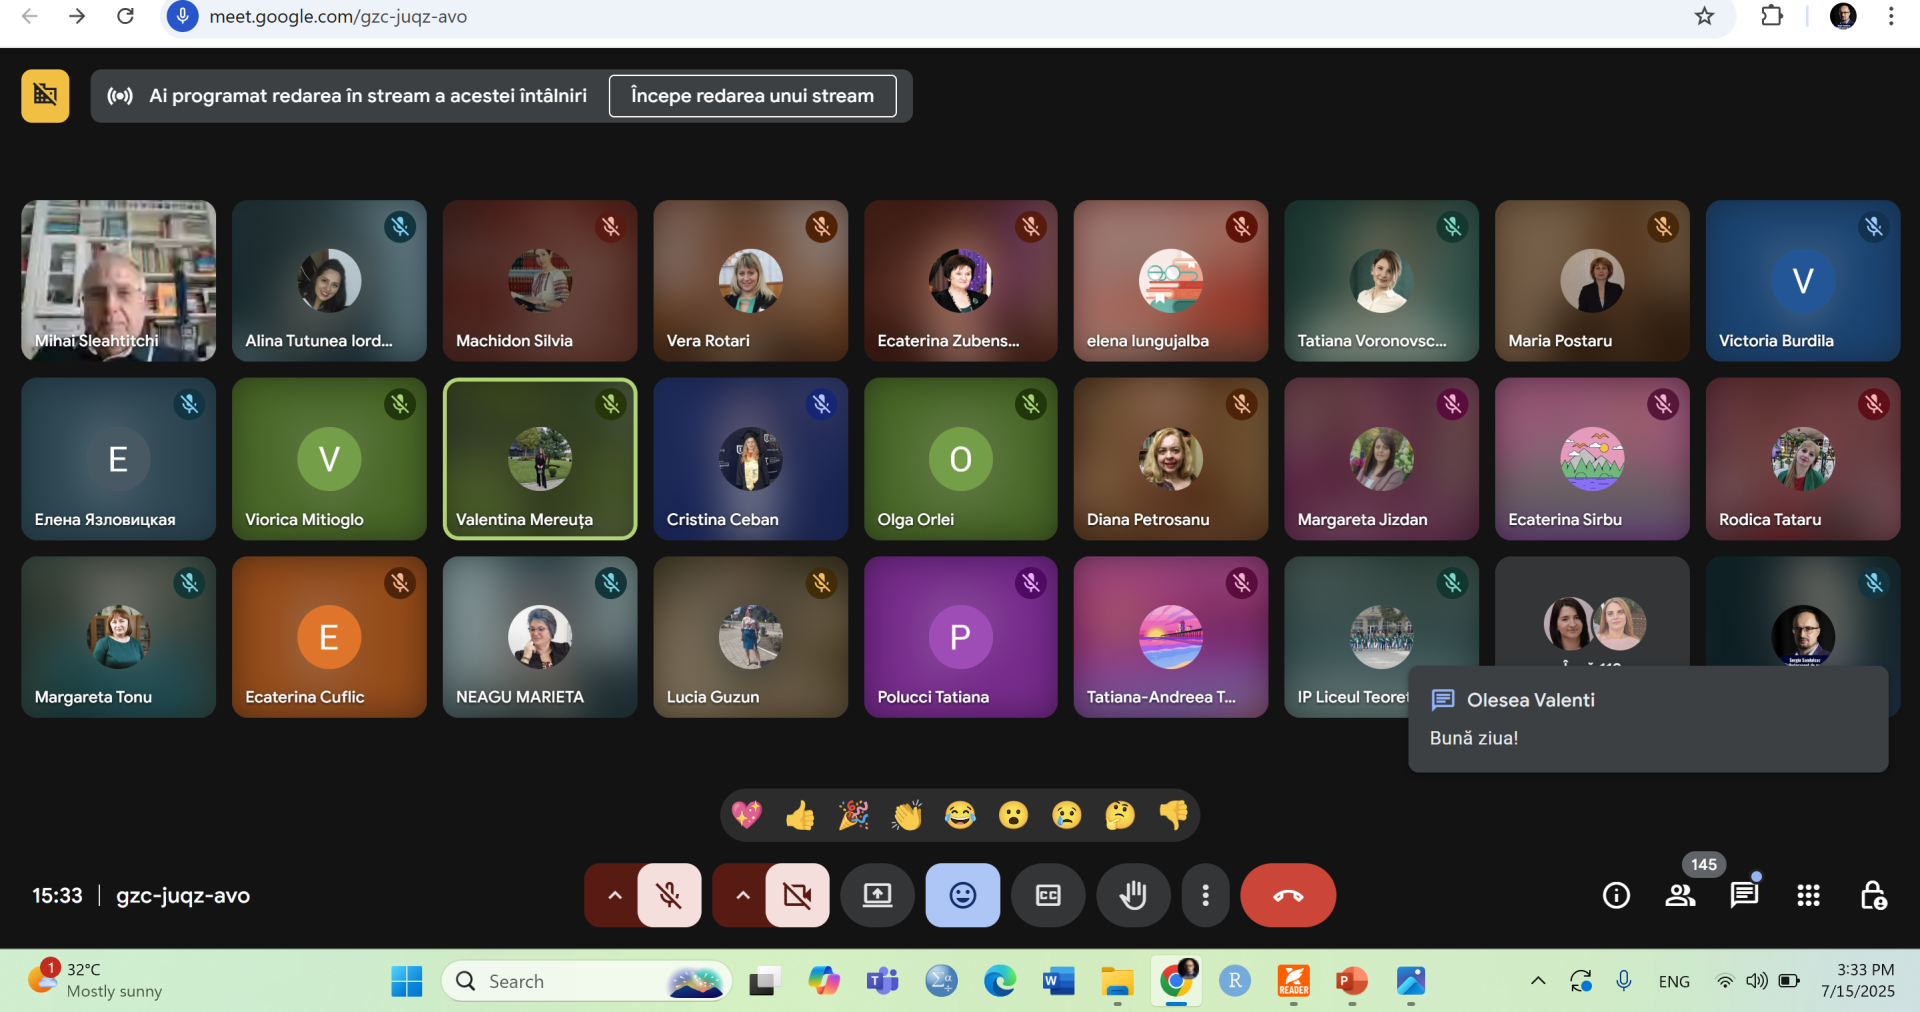
Task: Unmute the microphone
Action: (x=669, y=895)
